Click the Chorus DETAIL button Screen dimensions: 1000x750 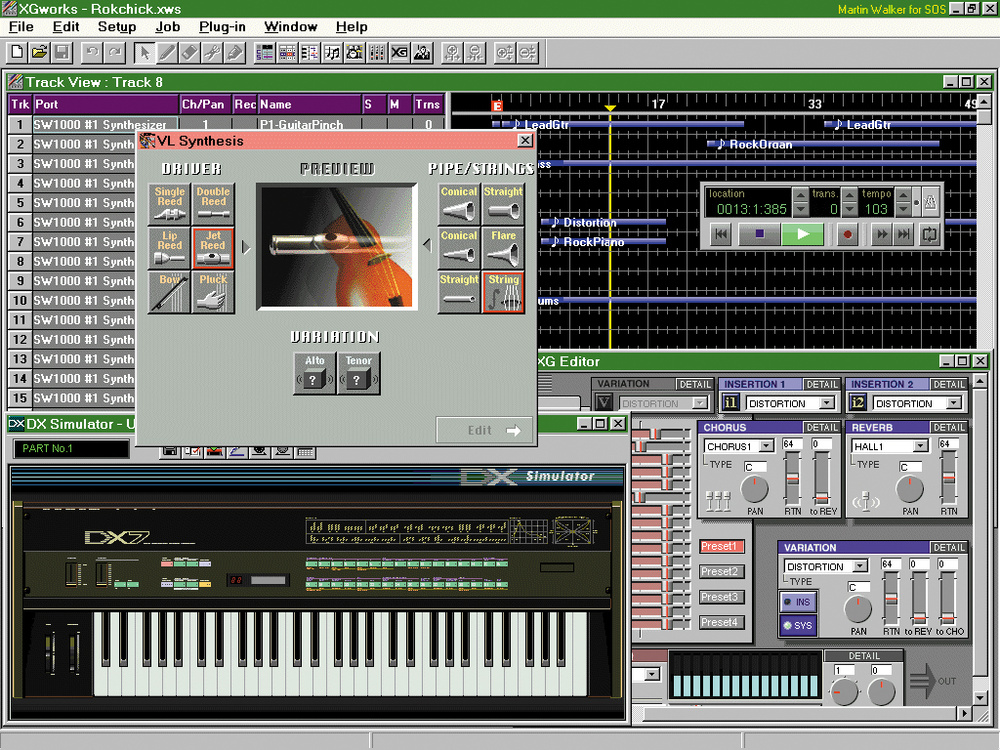pyautogui.click(x=821, y=428)
